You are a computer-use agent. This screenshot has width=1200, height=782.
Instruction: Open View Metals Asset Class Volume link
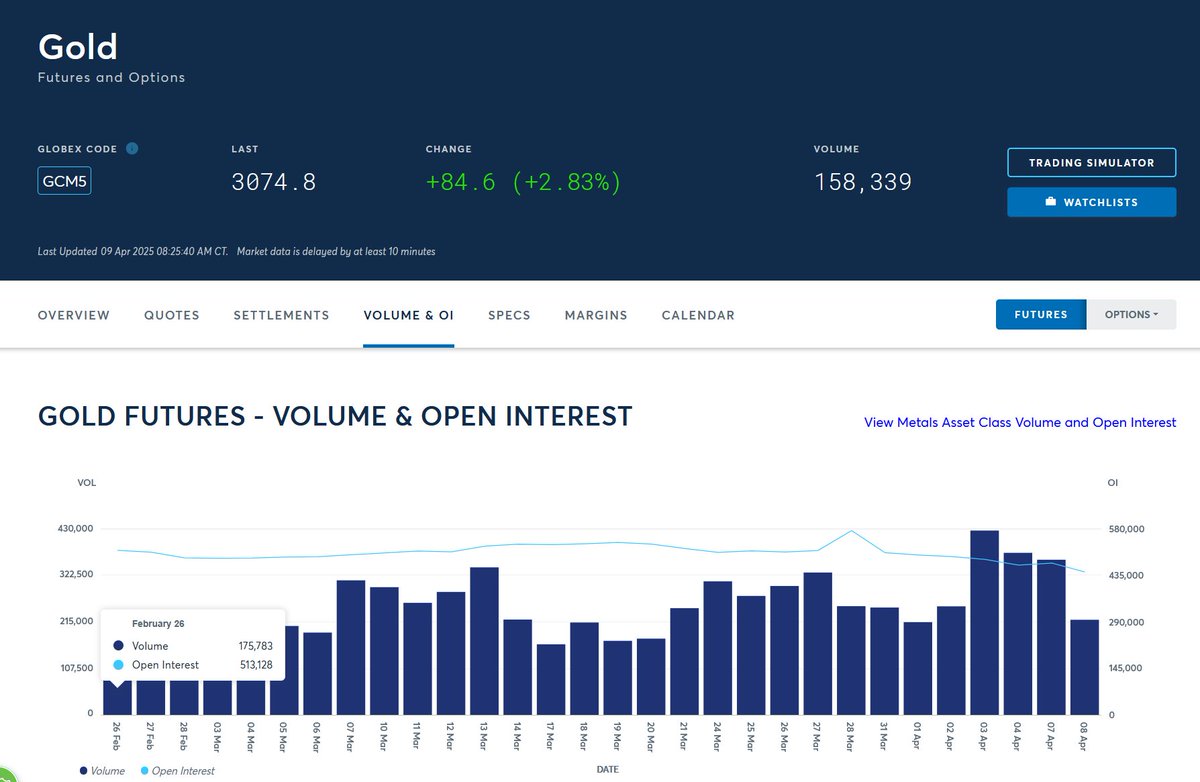point(1020,423)
